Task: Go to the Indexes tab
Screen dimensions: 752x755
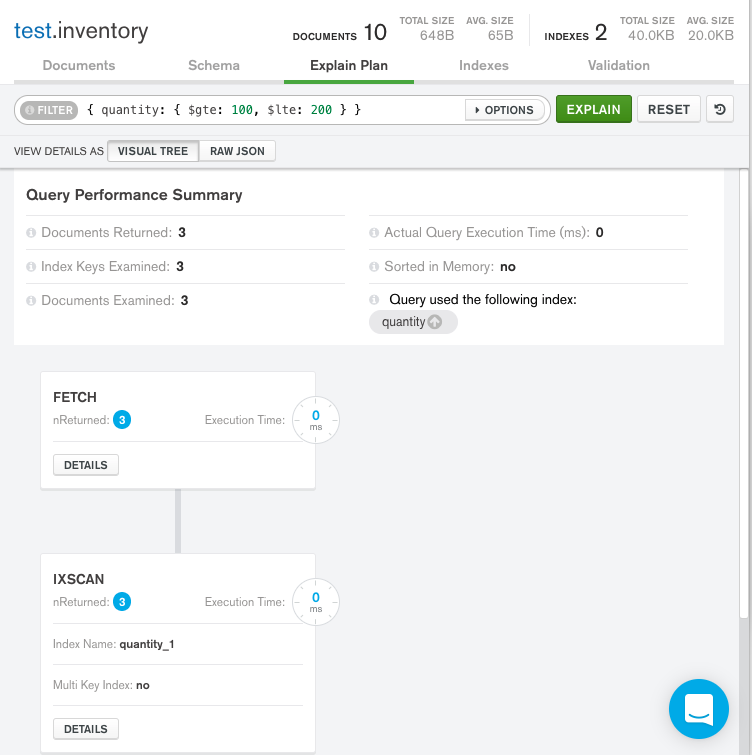Action: (484, 66)
